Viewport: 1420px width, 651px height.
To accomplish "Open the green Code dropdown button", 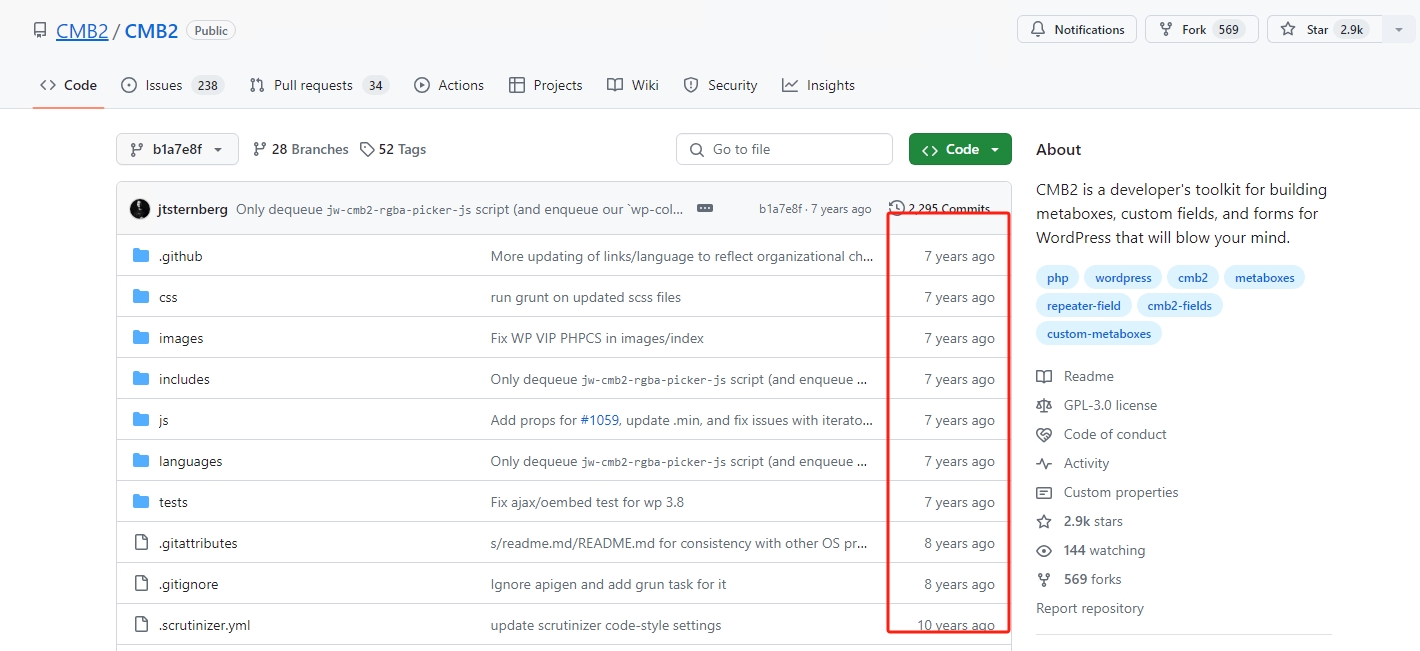I will pyautogui.click(x=960, y=149).
